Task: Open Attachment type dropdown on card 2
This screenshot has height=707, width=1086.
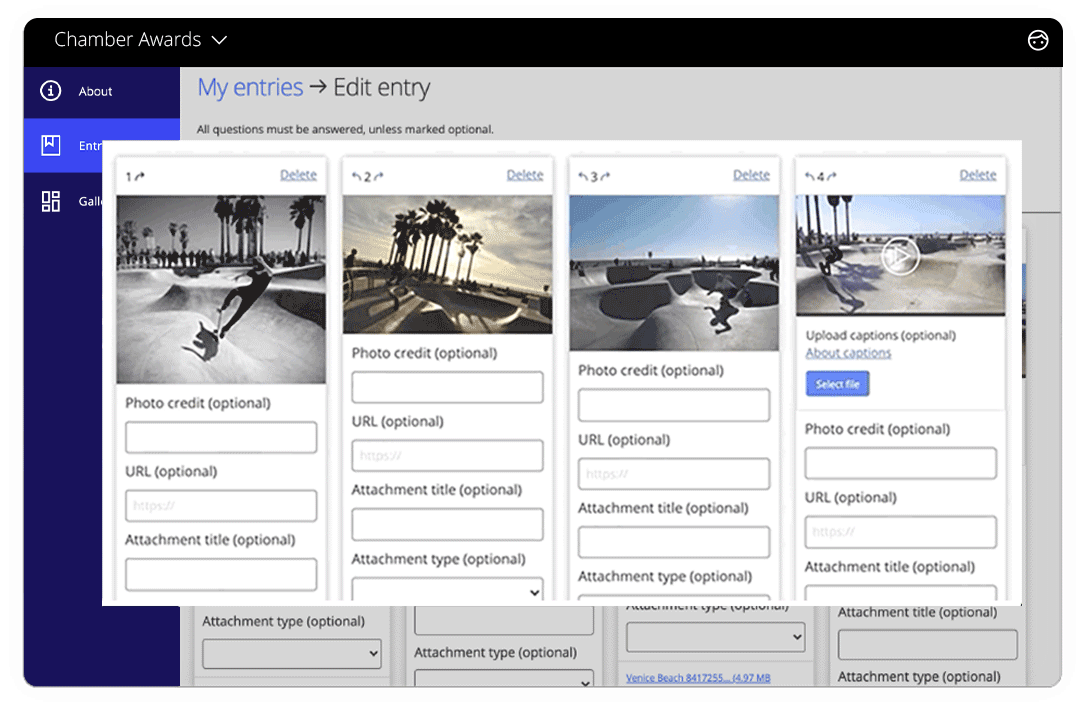Action: (447, 592)
